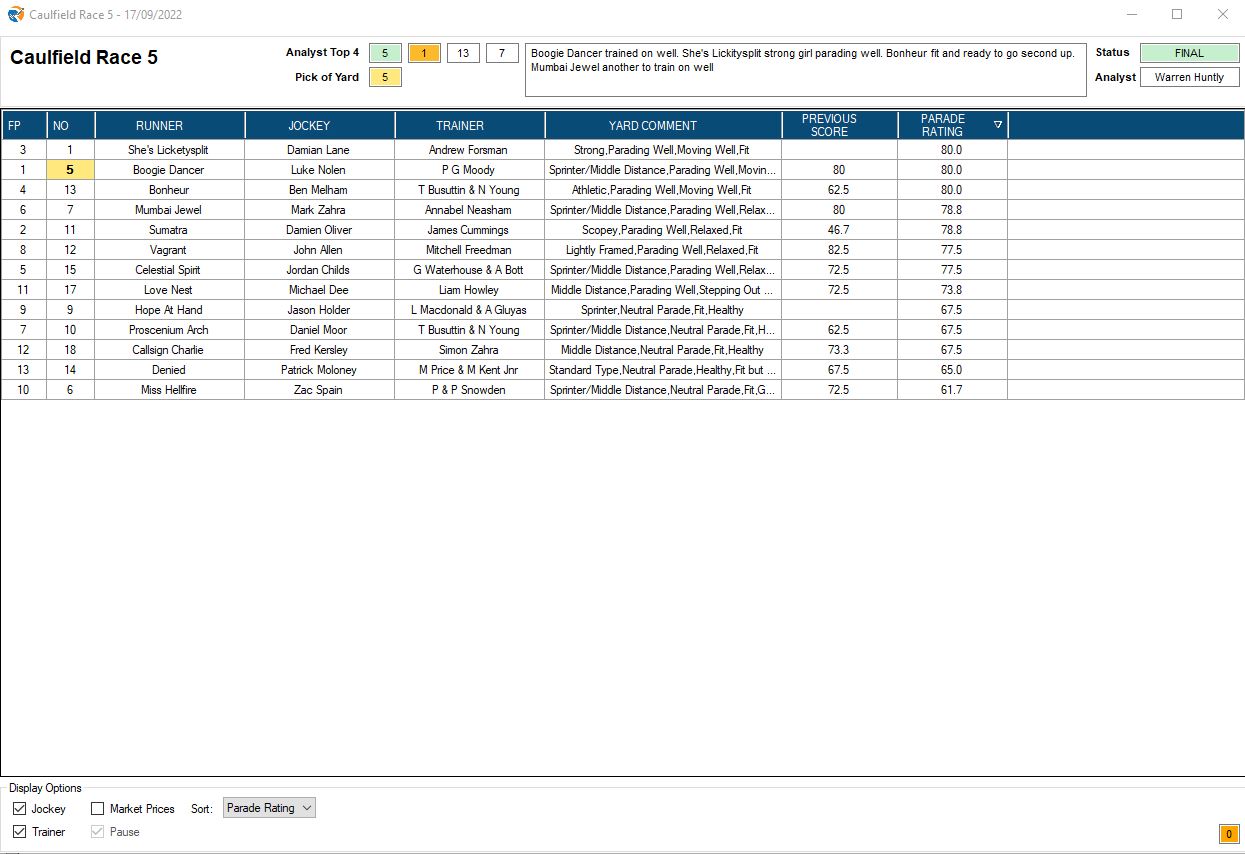Select runner Proscenium Arch
The image size is (1245, 854).
pos(169,330)
